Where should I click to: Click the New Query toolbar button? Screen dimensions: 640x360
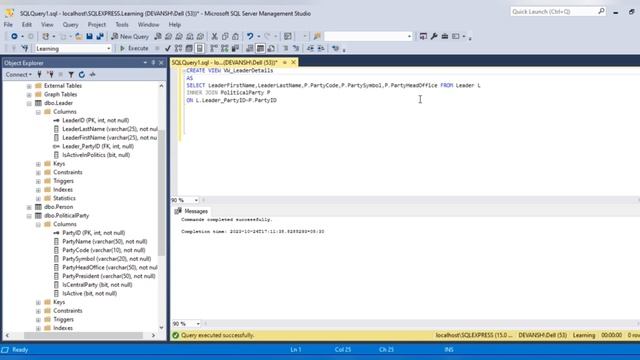pyautogui.click(x=130, y=36)
